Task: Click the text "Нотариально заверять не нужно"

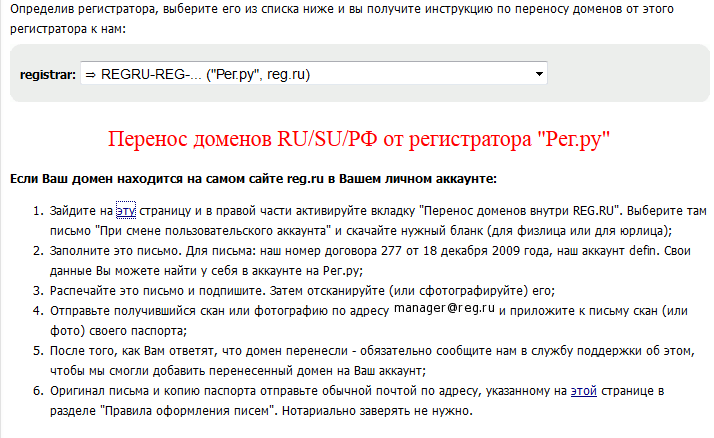Action: (376, 411)
